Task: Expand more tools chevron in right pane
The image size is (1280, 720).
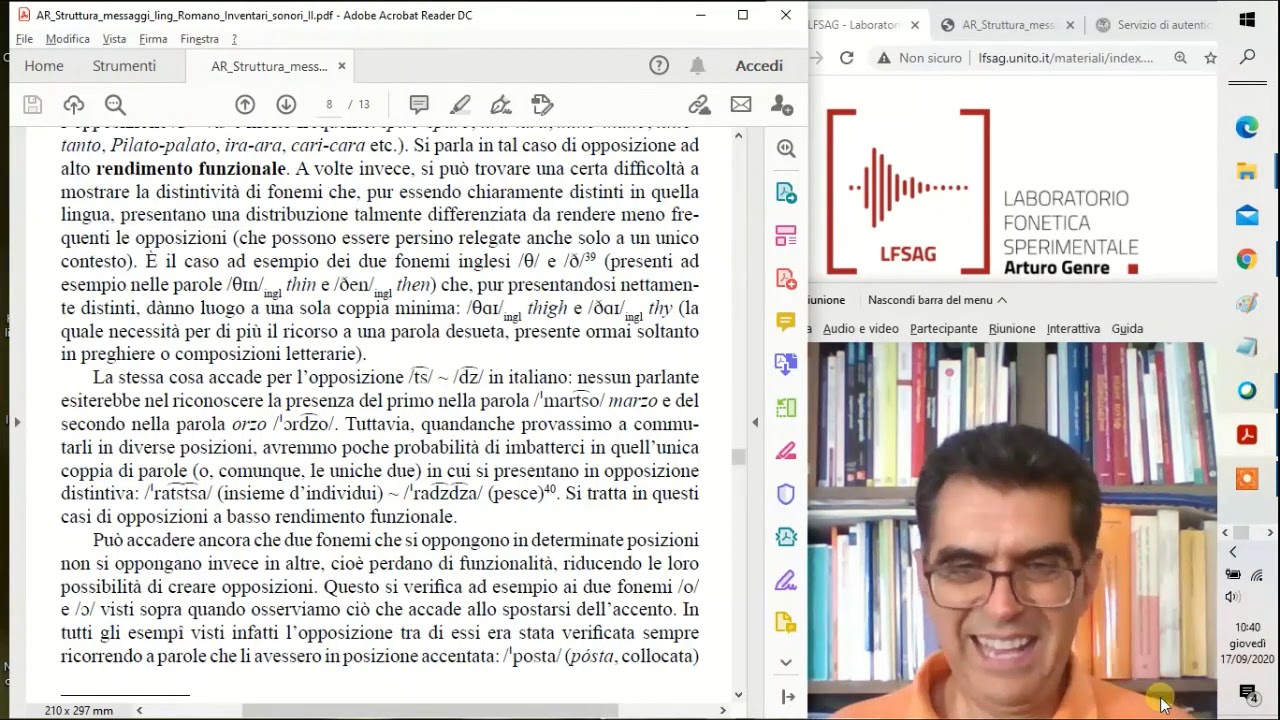Action: pyautogui.click(x=786, y=662)
